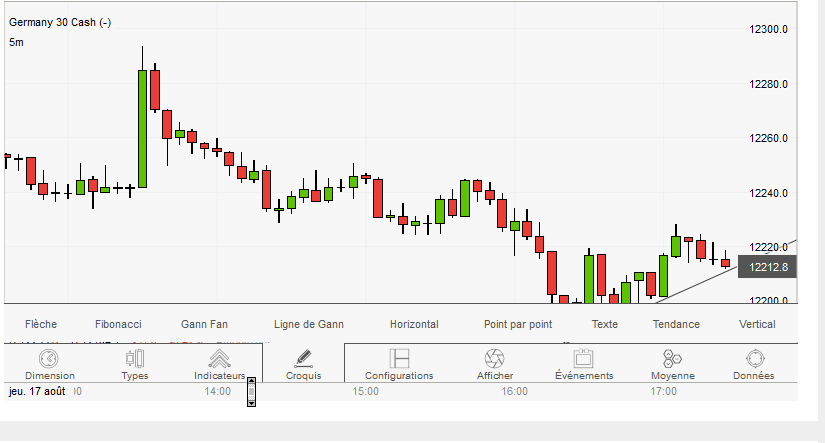Open the Types candlestick icon
This screenshot has height=443, width=825.
coord(135,358)
